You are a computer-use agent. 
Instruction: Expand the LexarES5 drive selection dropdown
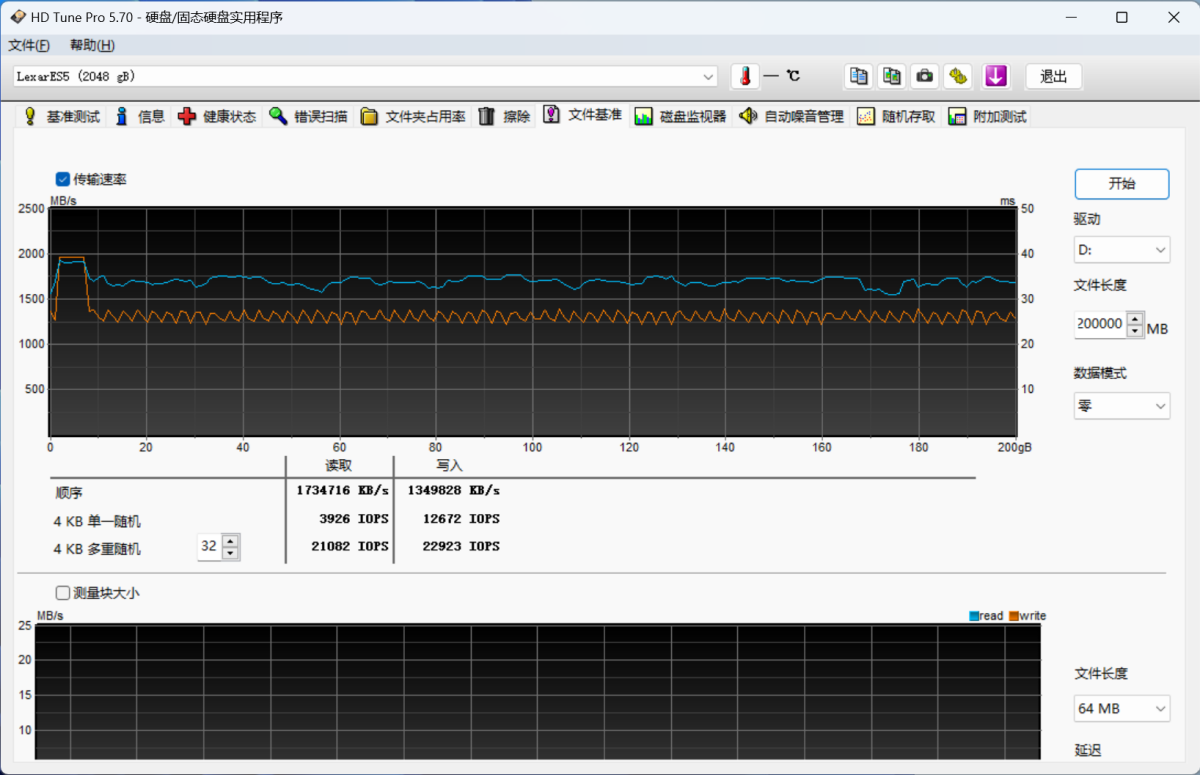click(x=708, y=77)
